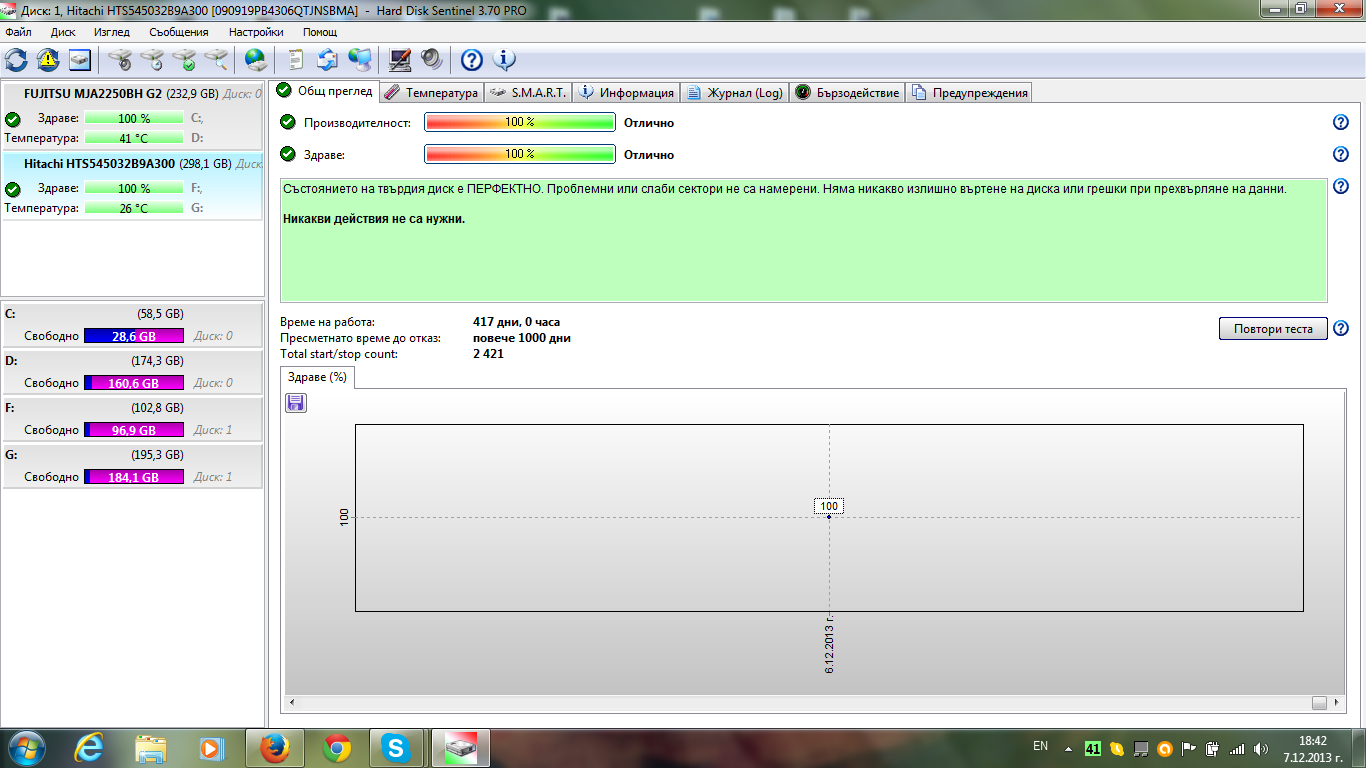Click the 100 data point on health graph
The width and height of the screenshot is (1366, 768).
[829, 516]
